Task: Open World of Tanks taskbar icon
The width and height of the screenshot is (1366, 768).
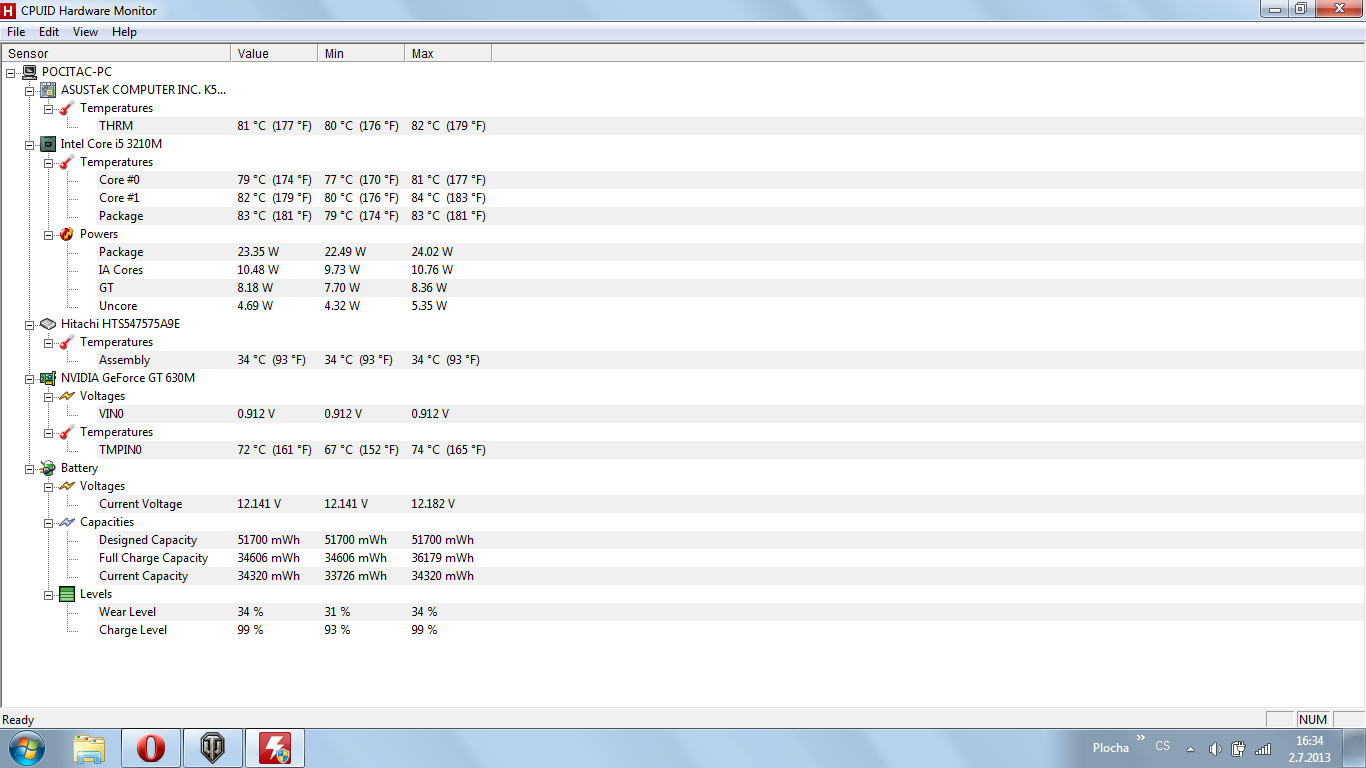Action: pyautogui.click(x=213, y=748)
